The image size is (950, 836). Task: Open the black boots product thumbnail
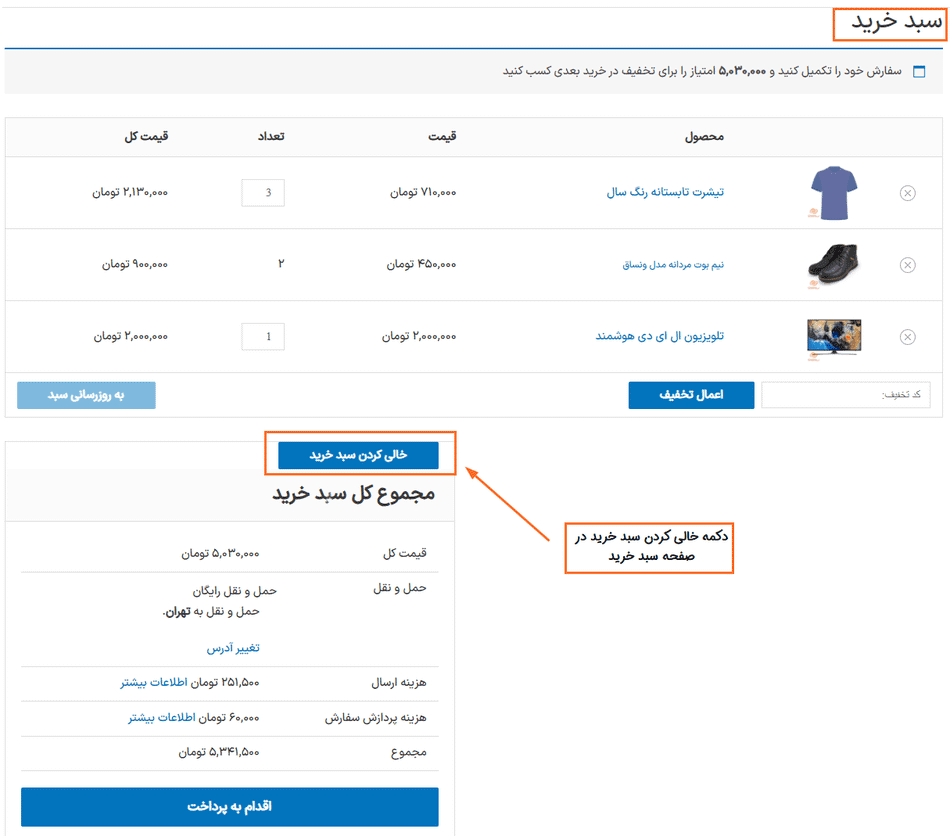coord(834,265)
